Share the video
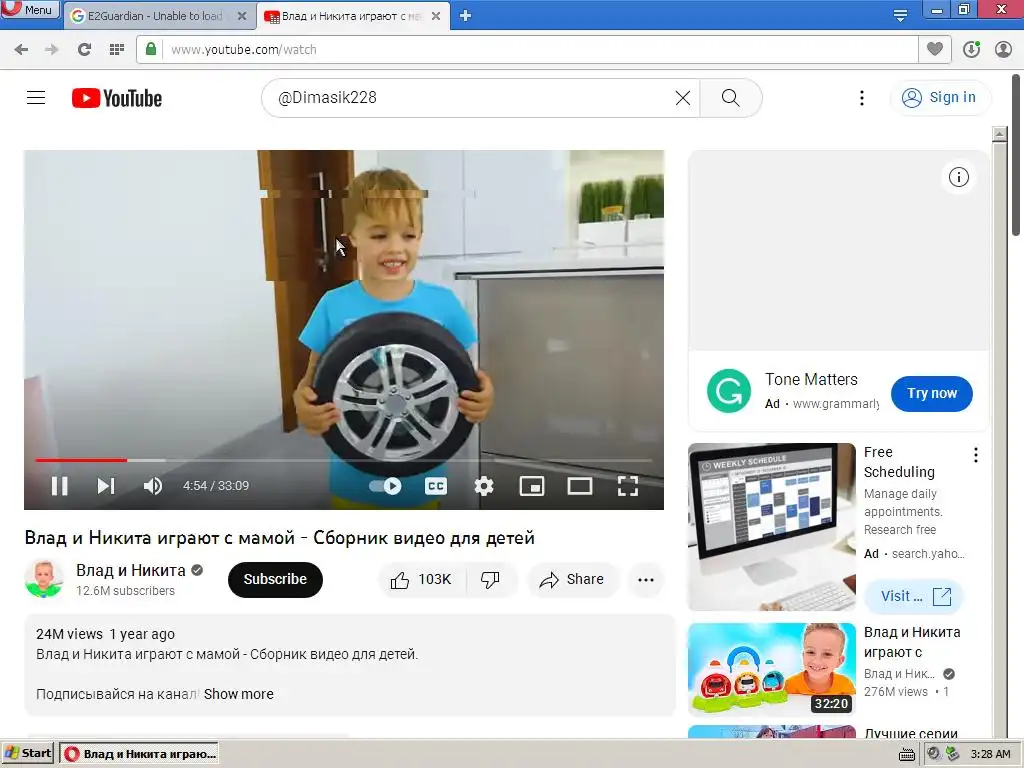This screenshot has height=768, width=1024. [571, 579]
